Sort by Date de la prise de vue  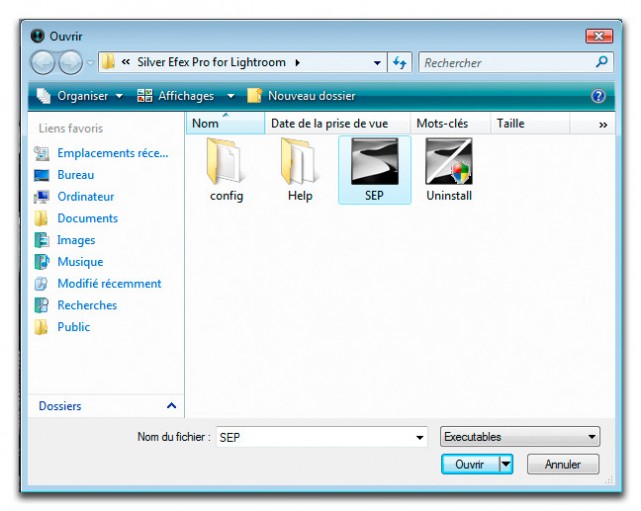pos(338,123)
